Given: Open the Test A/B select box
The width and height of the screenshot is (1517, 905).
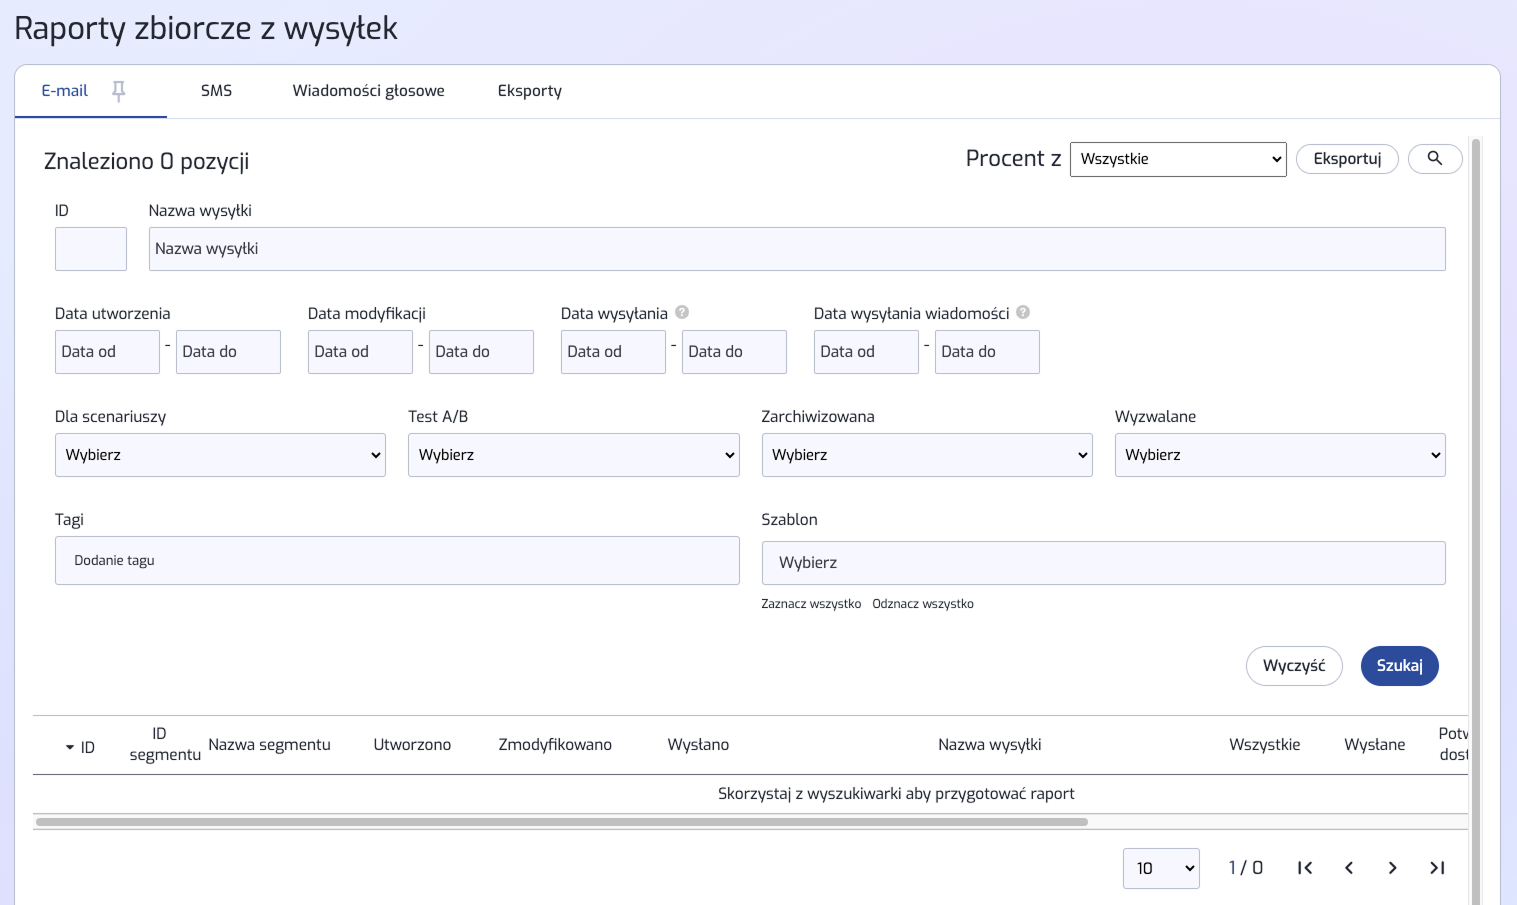Looking at the screenshot, I should [573, 455].
